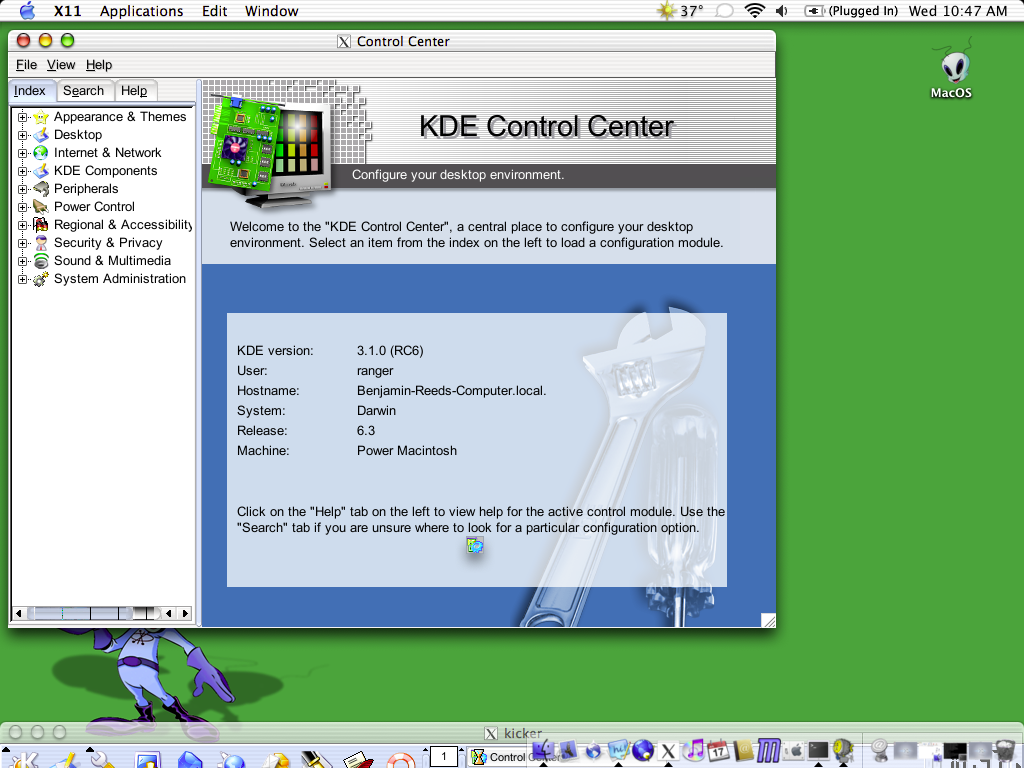Select virtual desktop 1 in the pager

444,757
